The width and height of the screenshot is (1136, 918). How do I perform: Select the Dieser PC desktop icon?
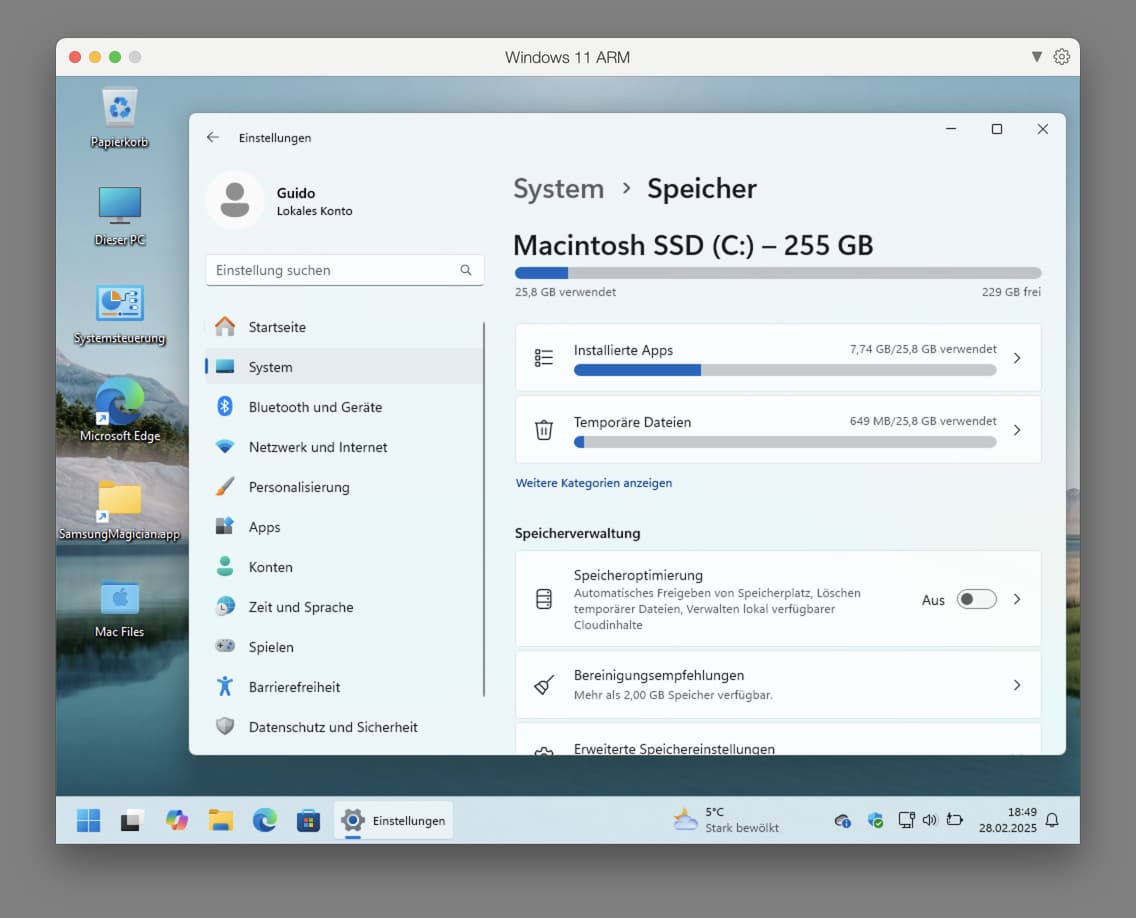(x=120, y=215)
